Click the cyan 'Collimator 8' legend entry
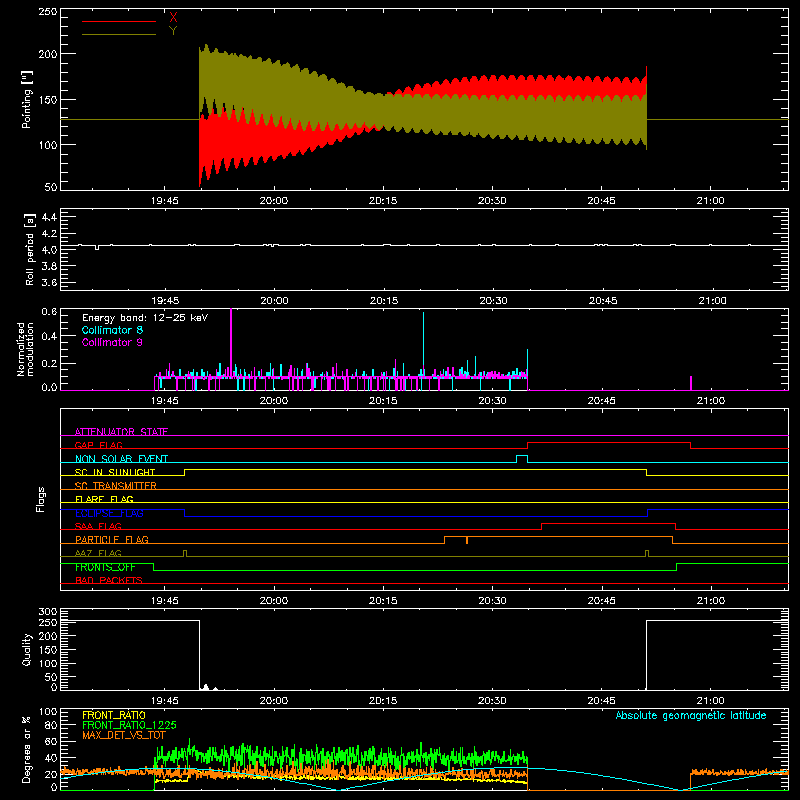Viewport: 800px width, 800px height. 112,330
